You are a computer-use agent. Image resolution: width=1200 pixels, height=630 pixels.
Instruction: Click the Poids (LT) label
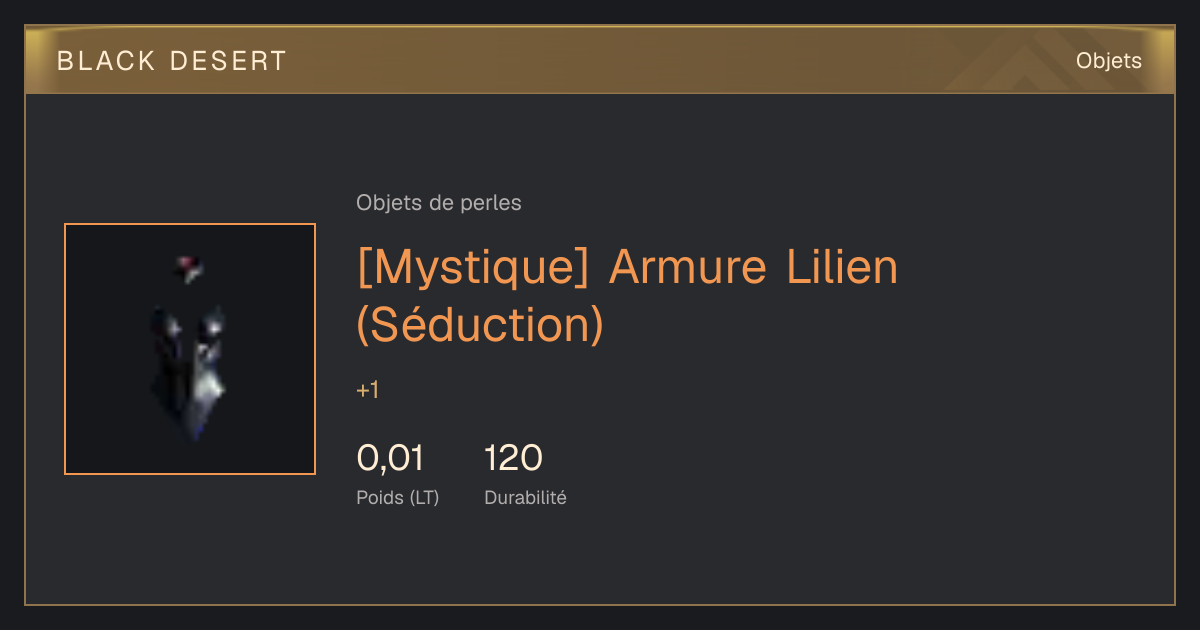(398, 497)
